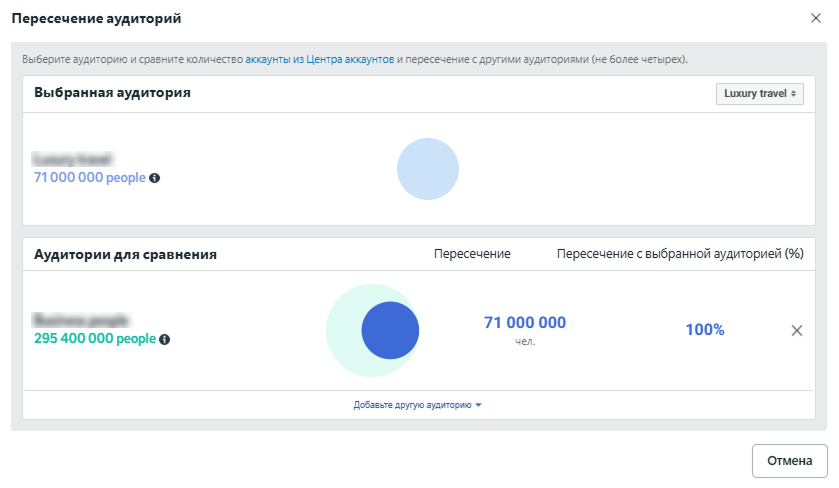Click info icon next to 295 400 000 people
The height and width of the screenshot is (488, 839).
165,339
